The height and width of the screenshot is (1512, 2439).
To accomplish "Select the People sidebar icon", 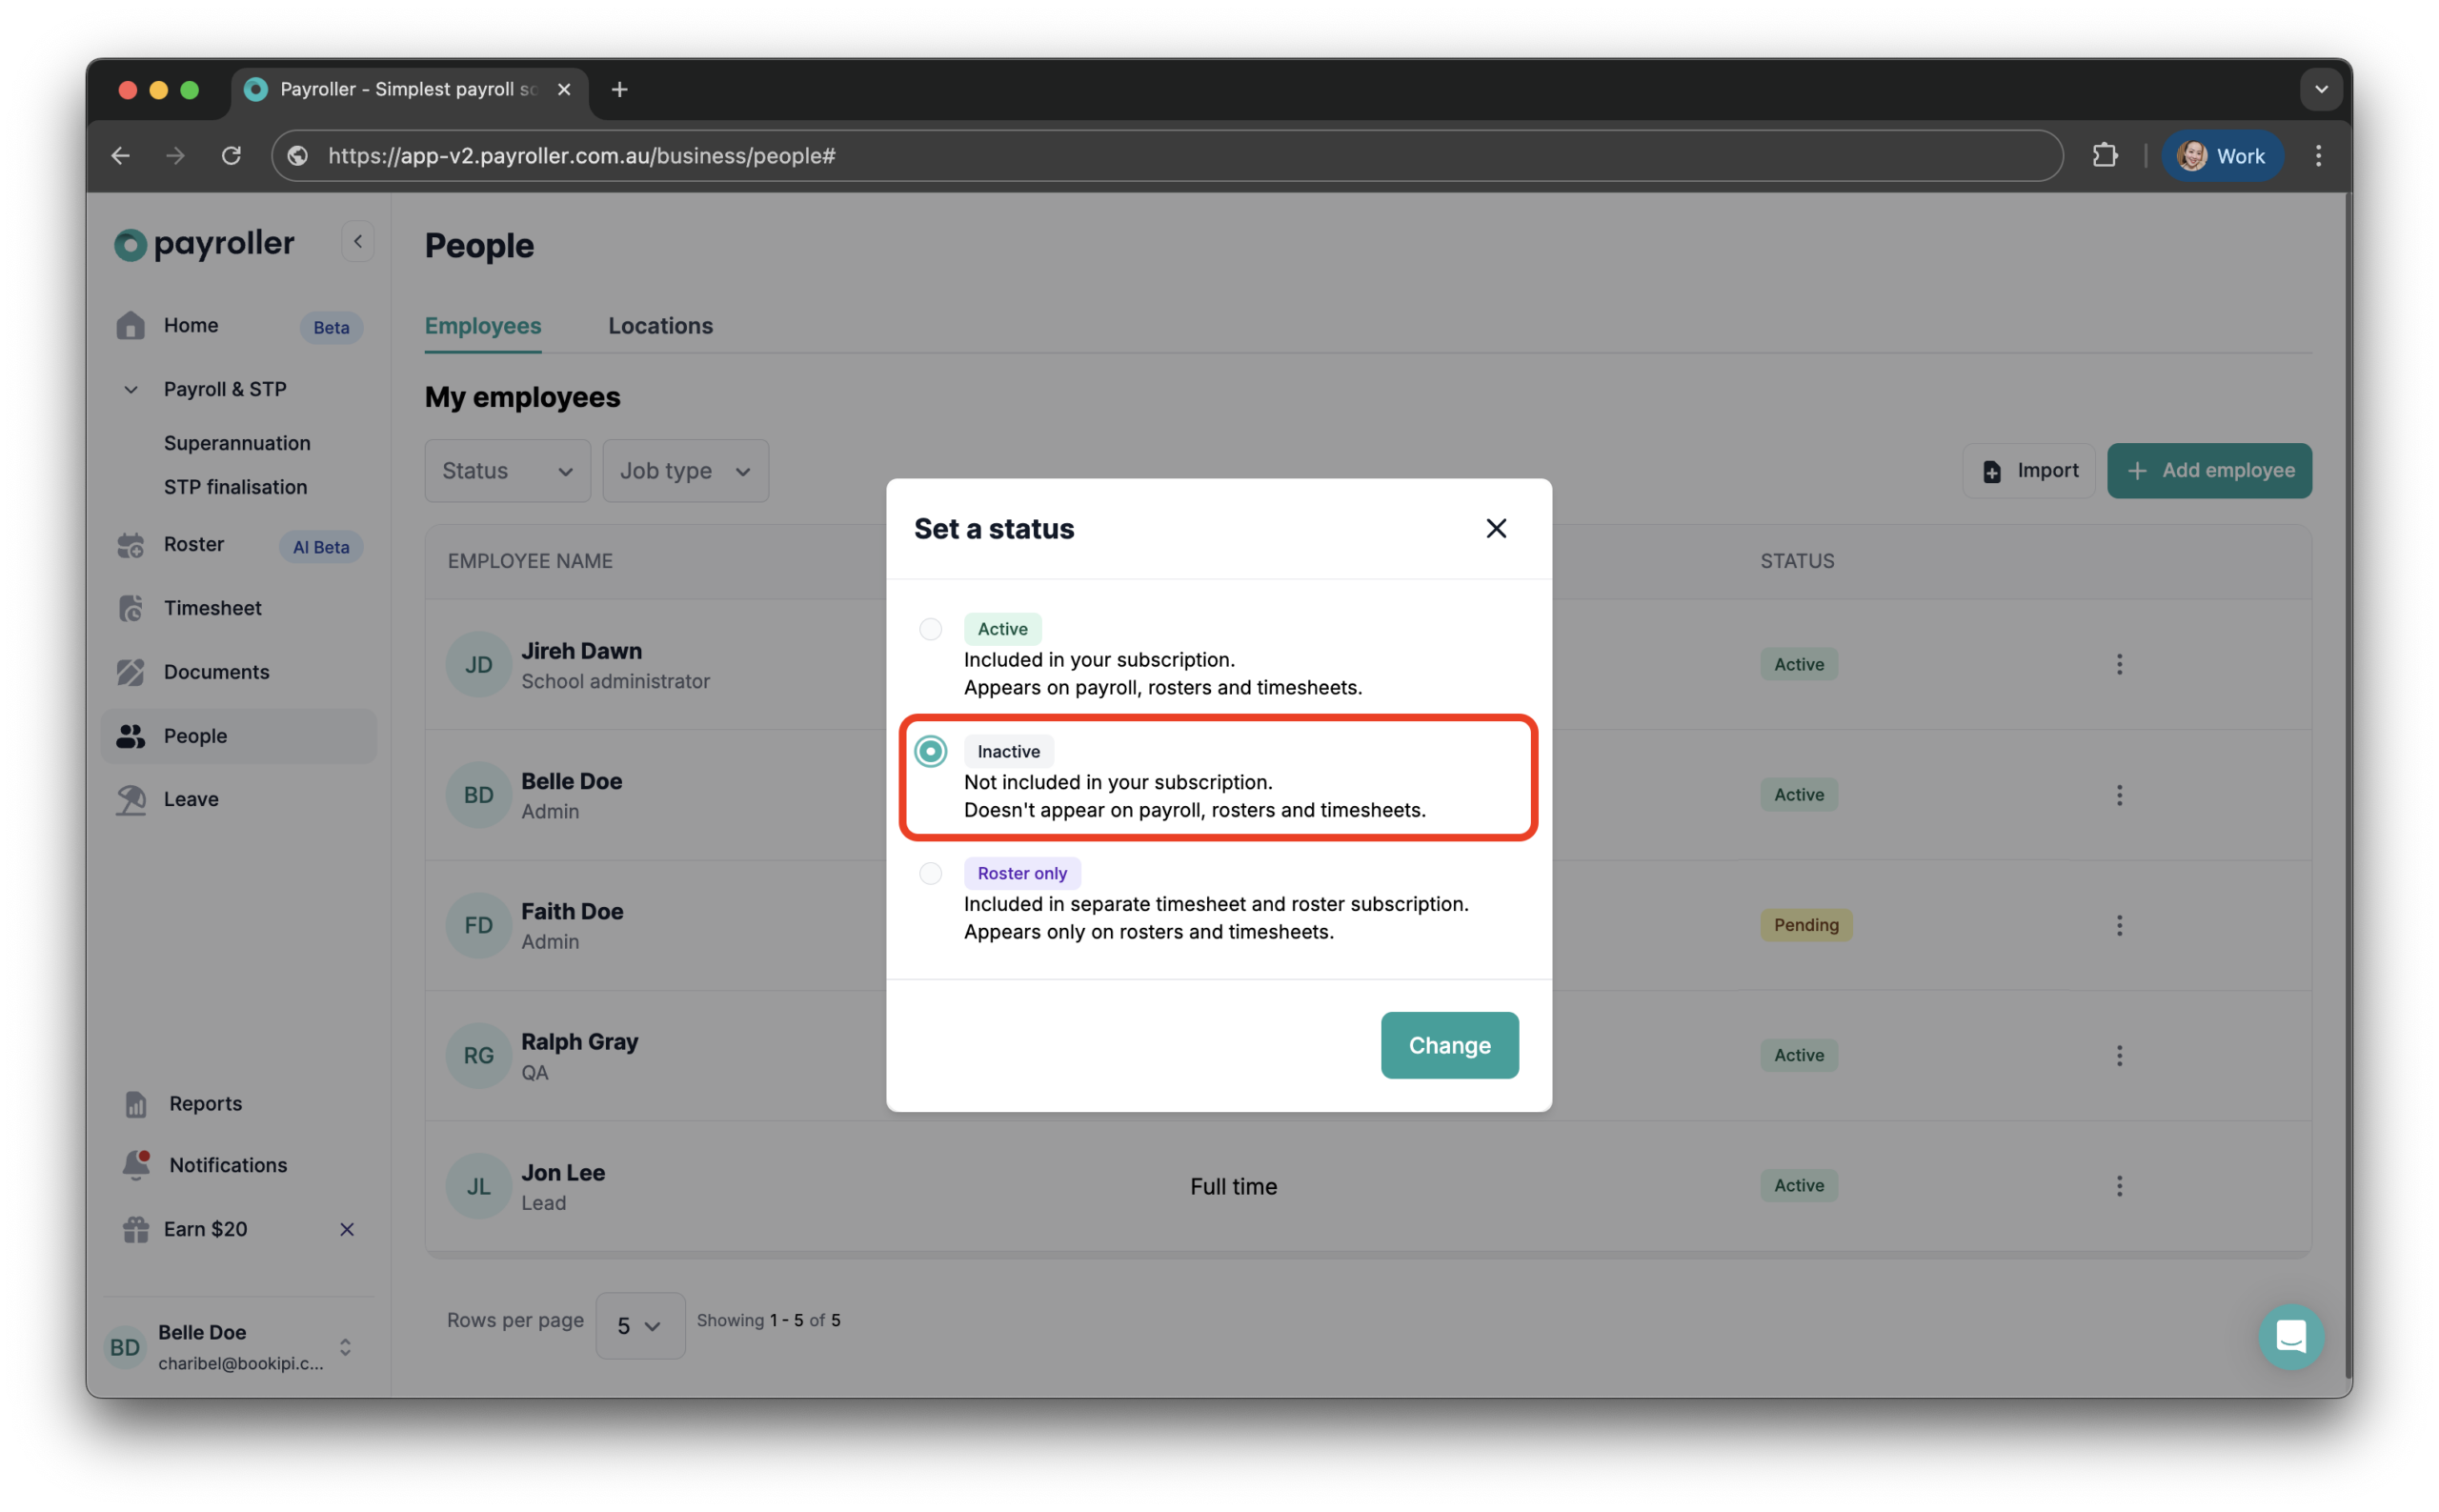I will (131, 736).
